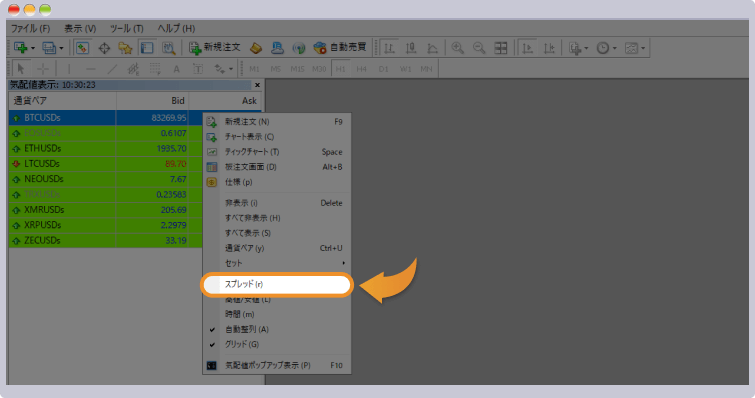Image resolution: width=755 pixels, height=398 pixels.
Task: Open the Strategy Tester magnifier icon
Action: tap(168, 48)
